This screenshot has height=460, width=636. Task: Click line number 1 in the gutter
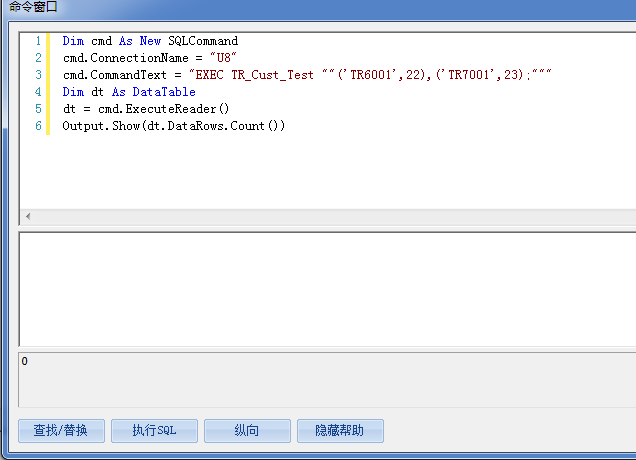[37, 41]
